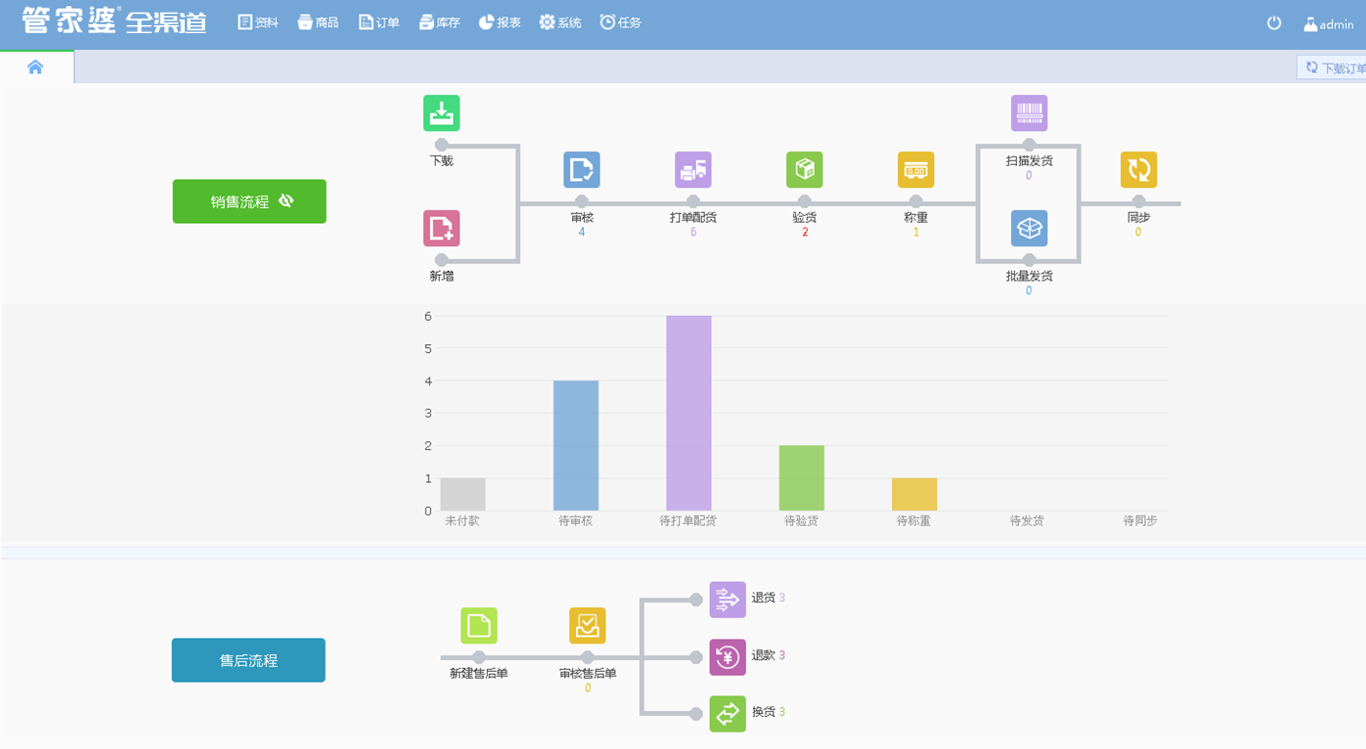Viewport: 1366px width, 749px height.
Task: Open the 退款 refund icon
Action: (x=727, y=657)
